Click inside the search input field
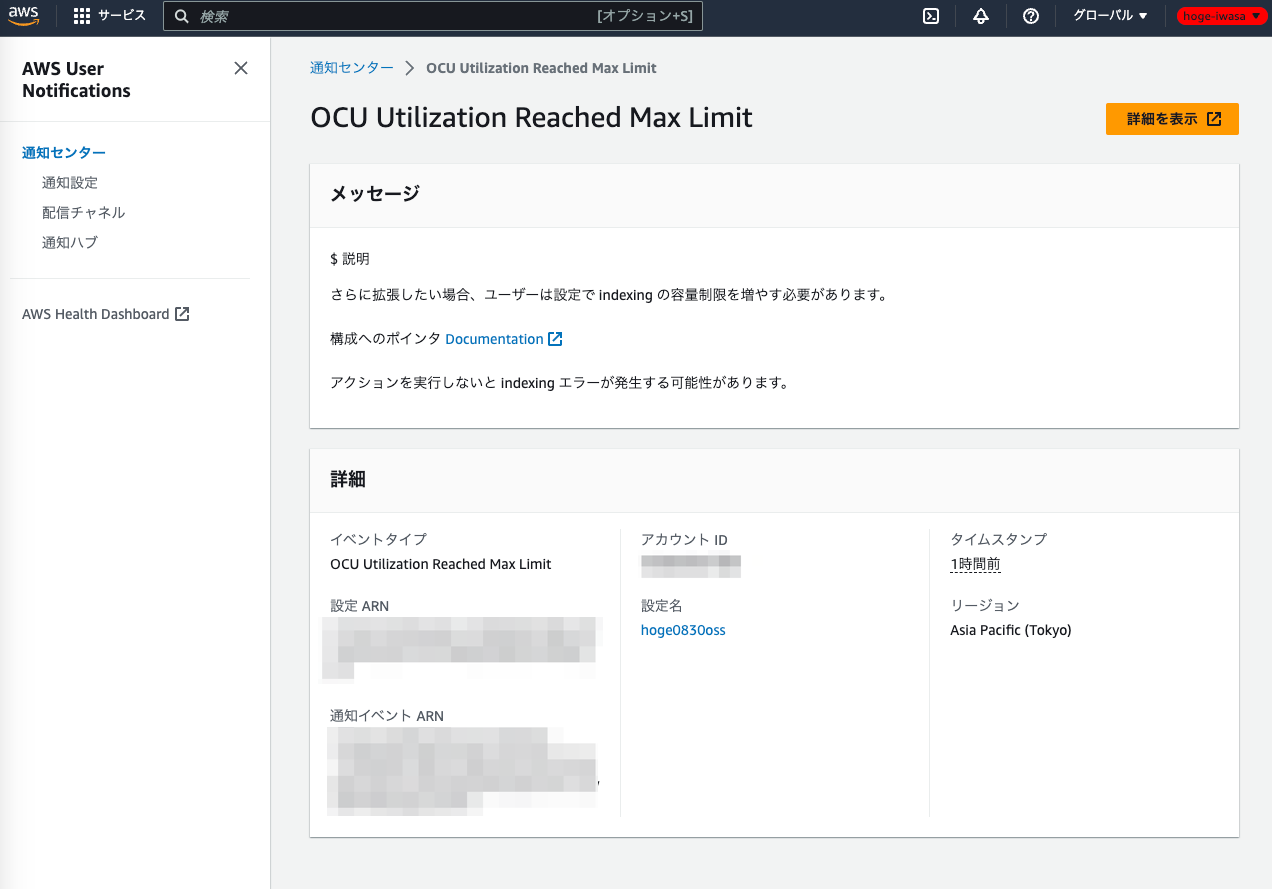This screenshot has height=889, width=1272. (430, 16)
